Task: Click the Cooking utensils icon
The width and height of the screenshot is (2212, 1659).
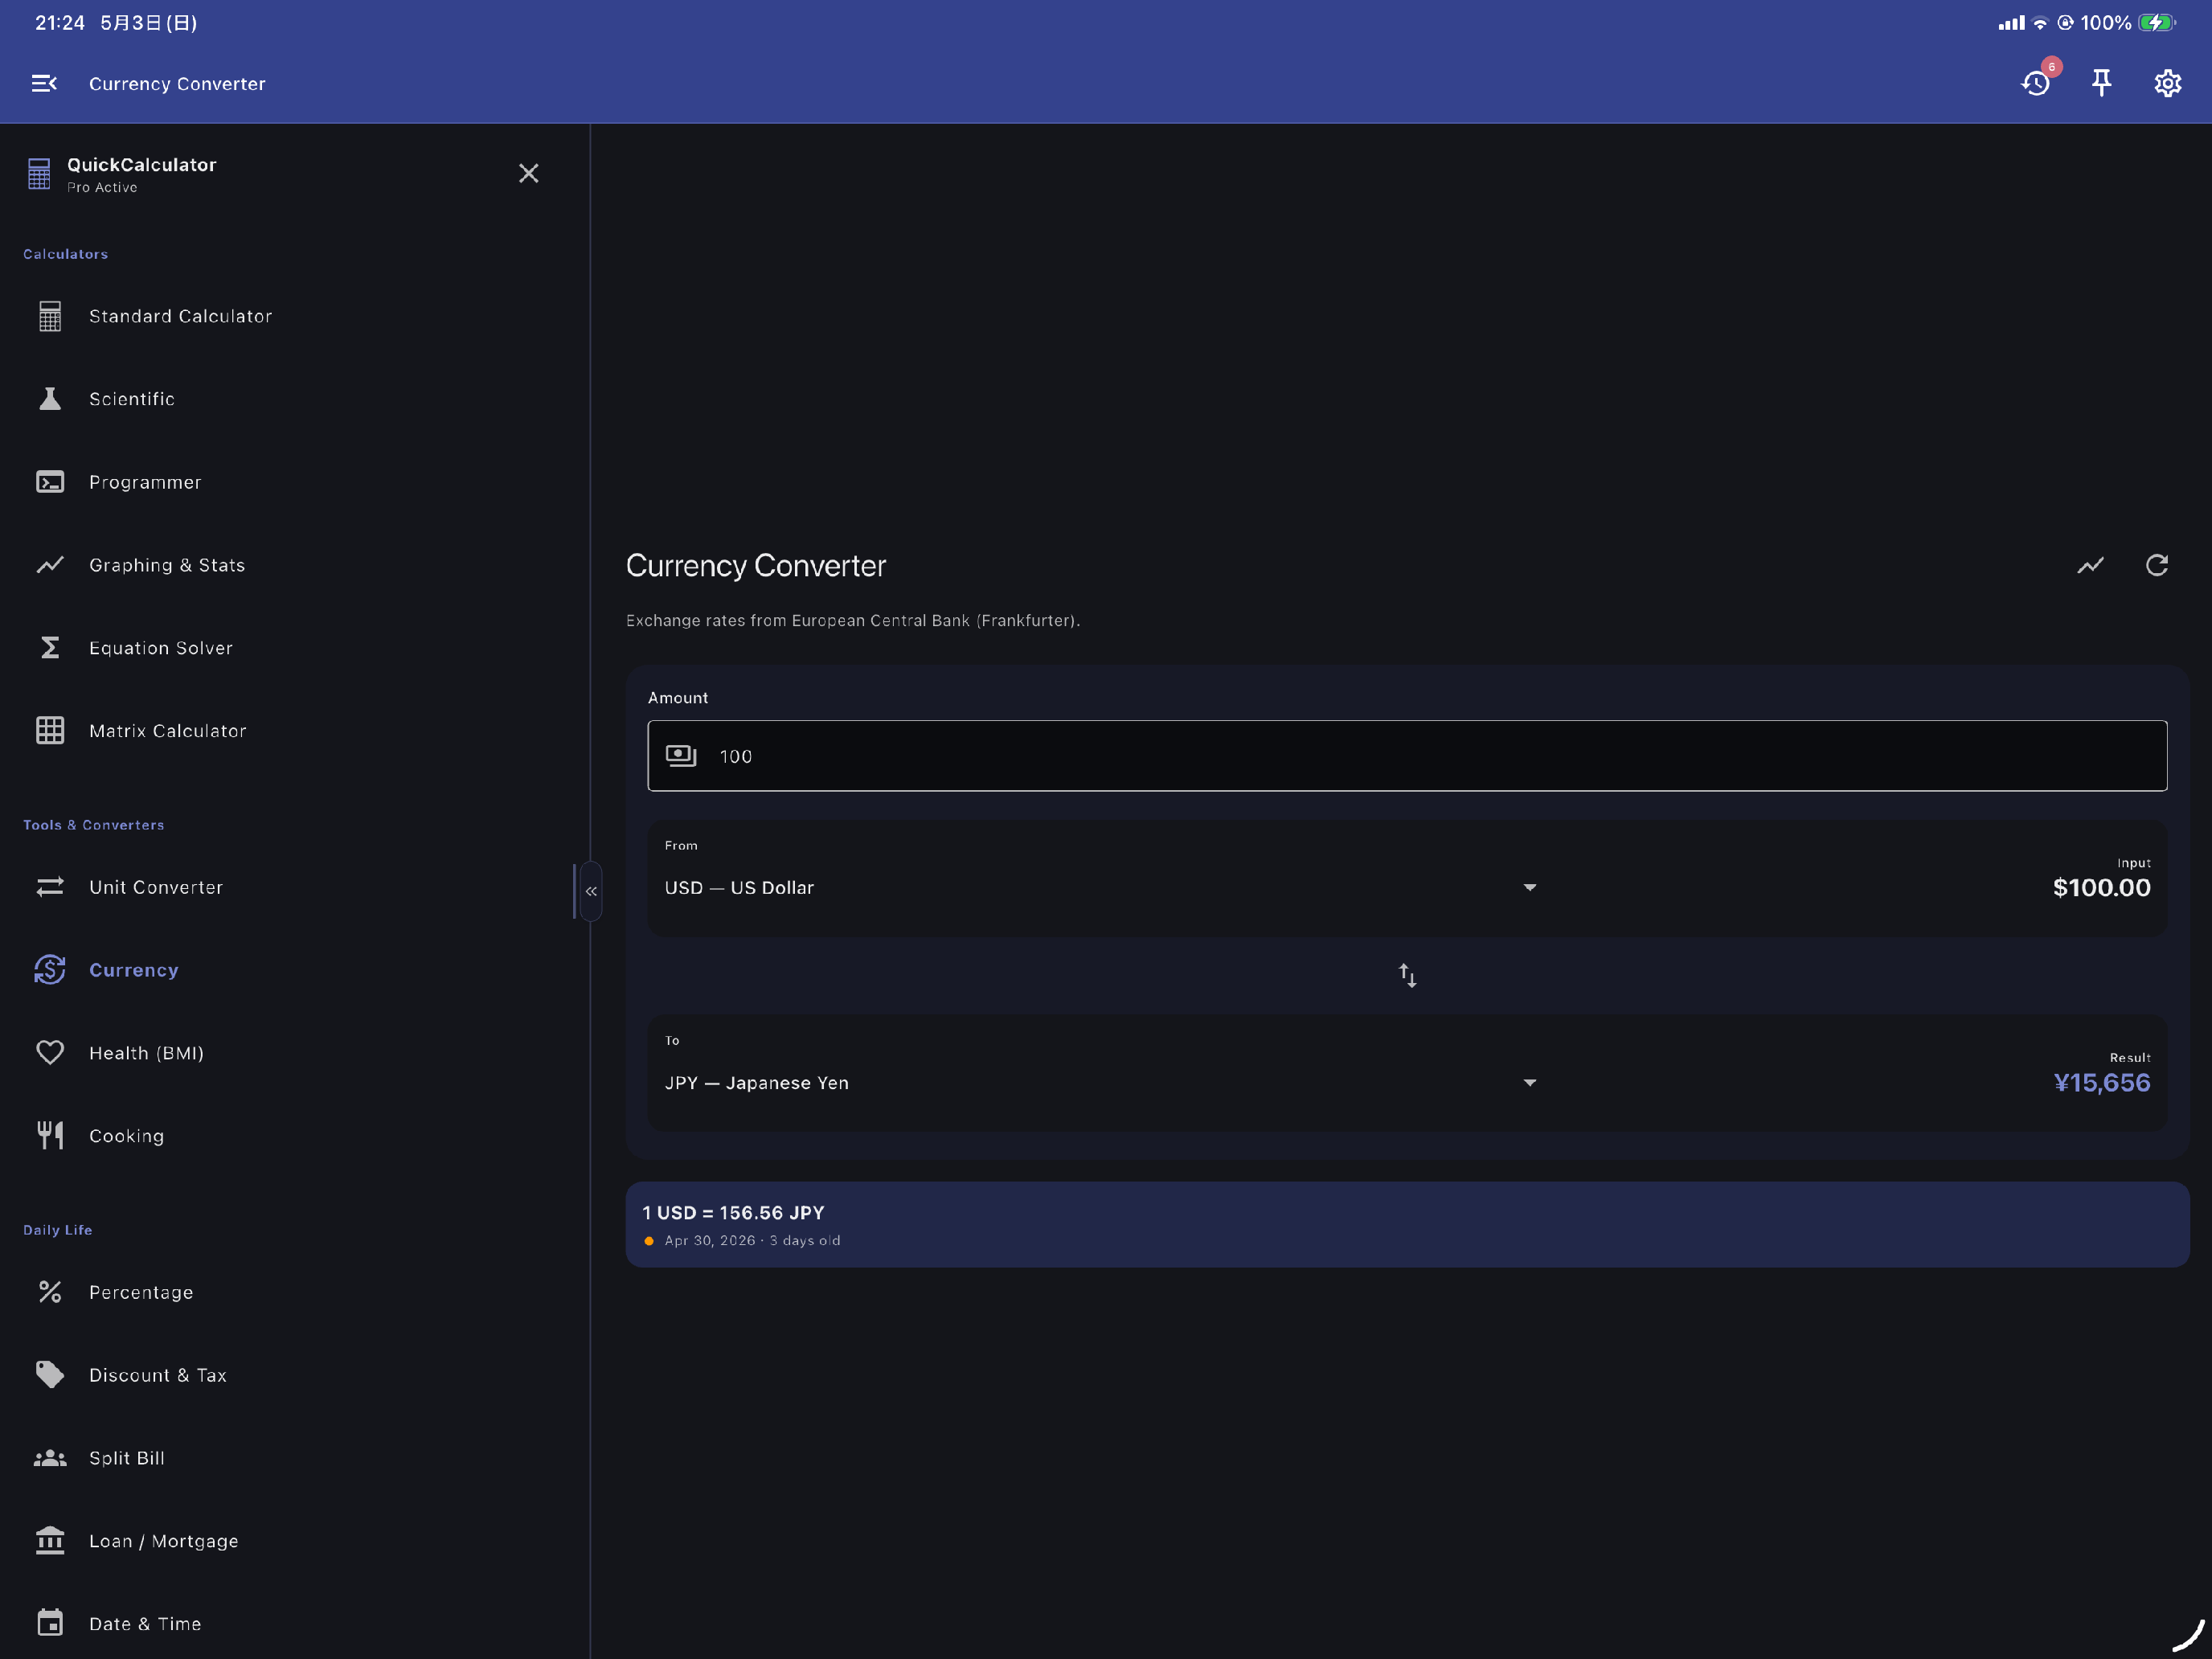Action: [50, 1136]
